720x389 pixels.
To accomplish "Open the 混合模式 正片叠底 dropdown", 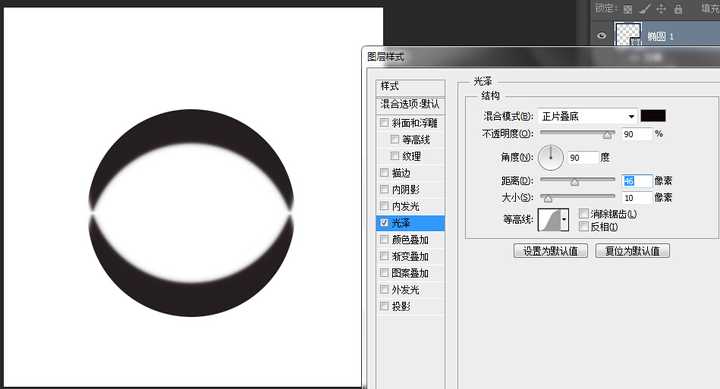I will [588, 116].
